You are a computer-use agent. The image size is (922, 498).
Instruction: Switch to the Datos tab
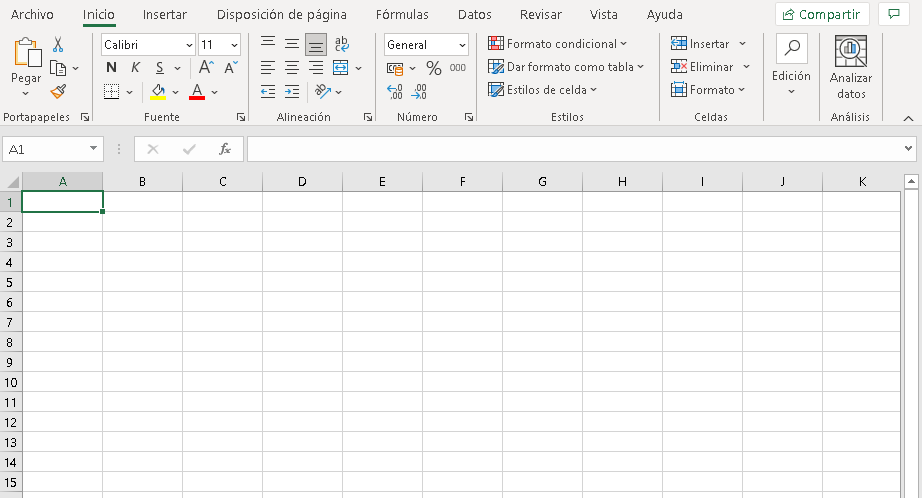[475, 15]
